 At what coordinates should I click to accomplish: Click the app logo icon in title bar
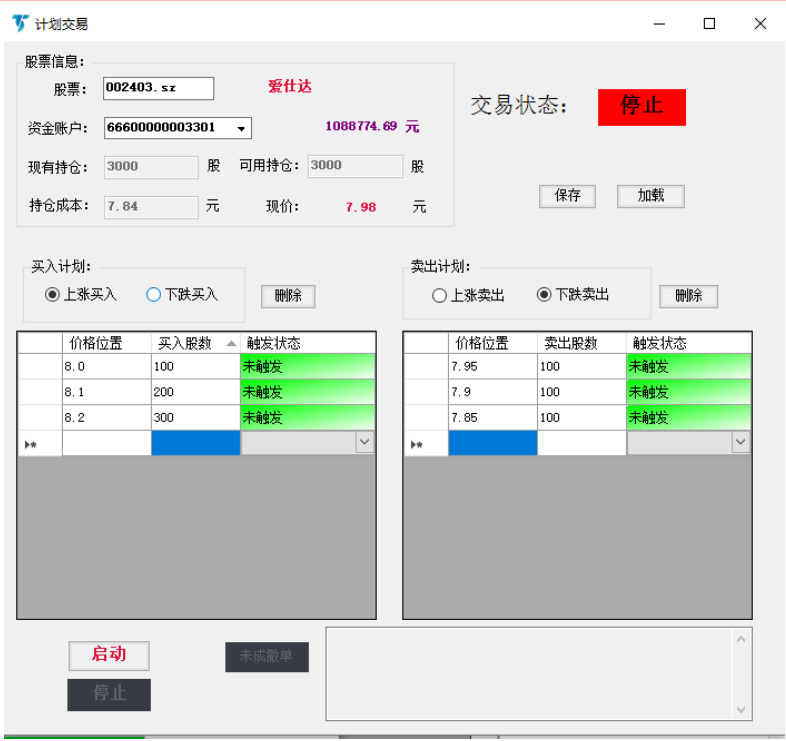pyautogui.click(x=19, y=23)
